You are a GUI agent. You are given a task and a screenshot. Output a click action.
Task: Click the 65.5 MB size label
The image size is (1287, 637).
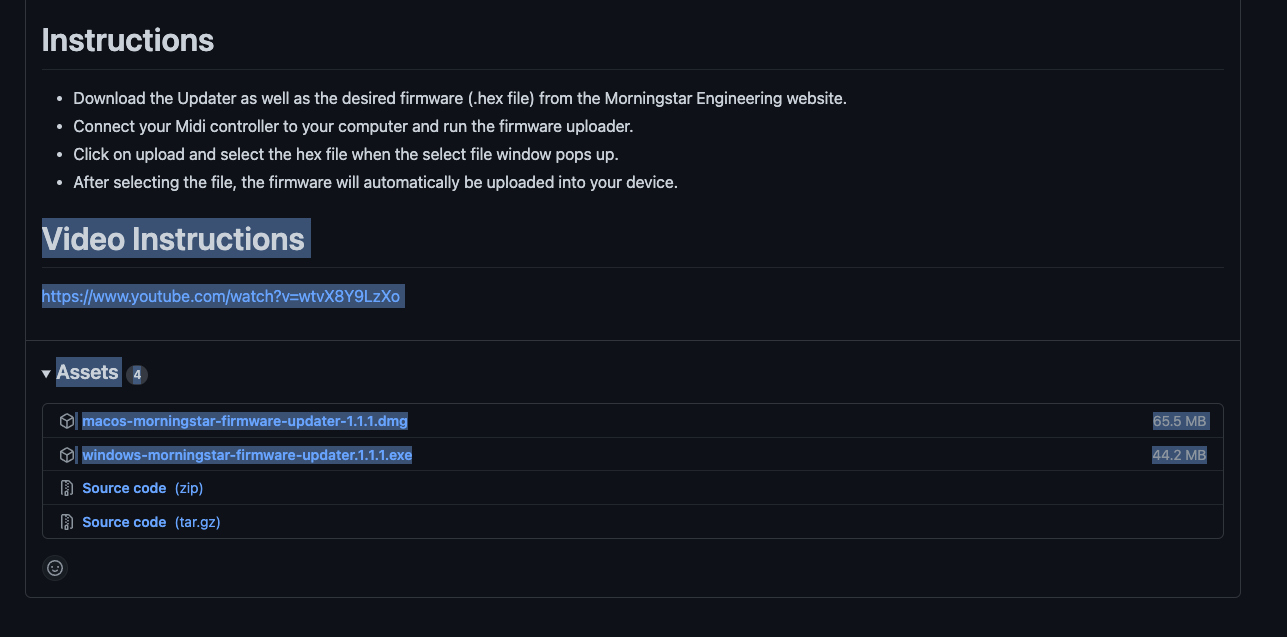tap(1180, 420)
